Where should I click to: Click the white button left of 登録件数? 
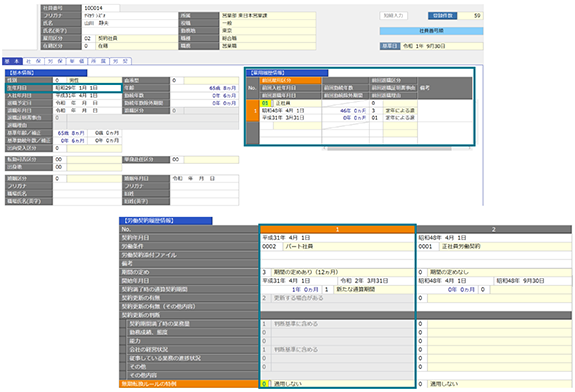click(x=393, y=16)
